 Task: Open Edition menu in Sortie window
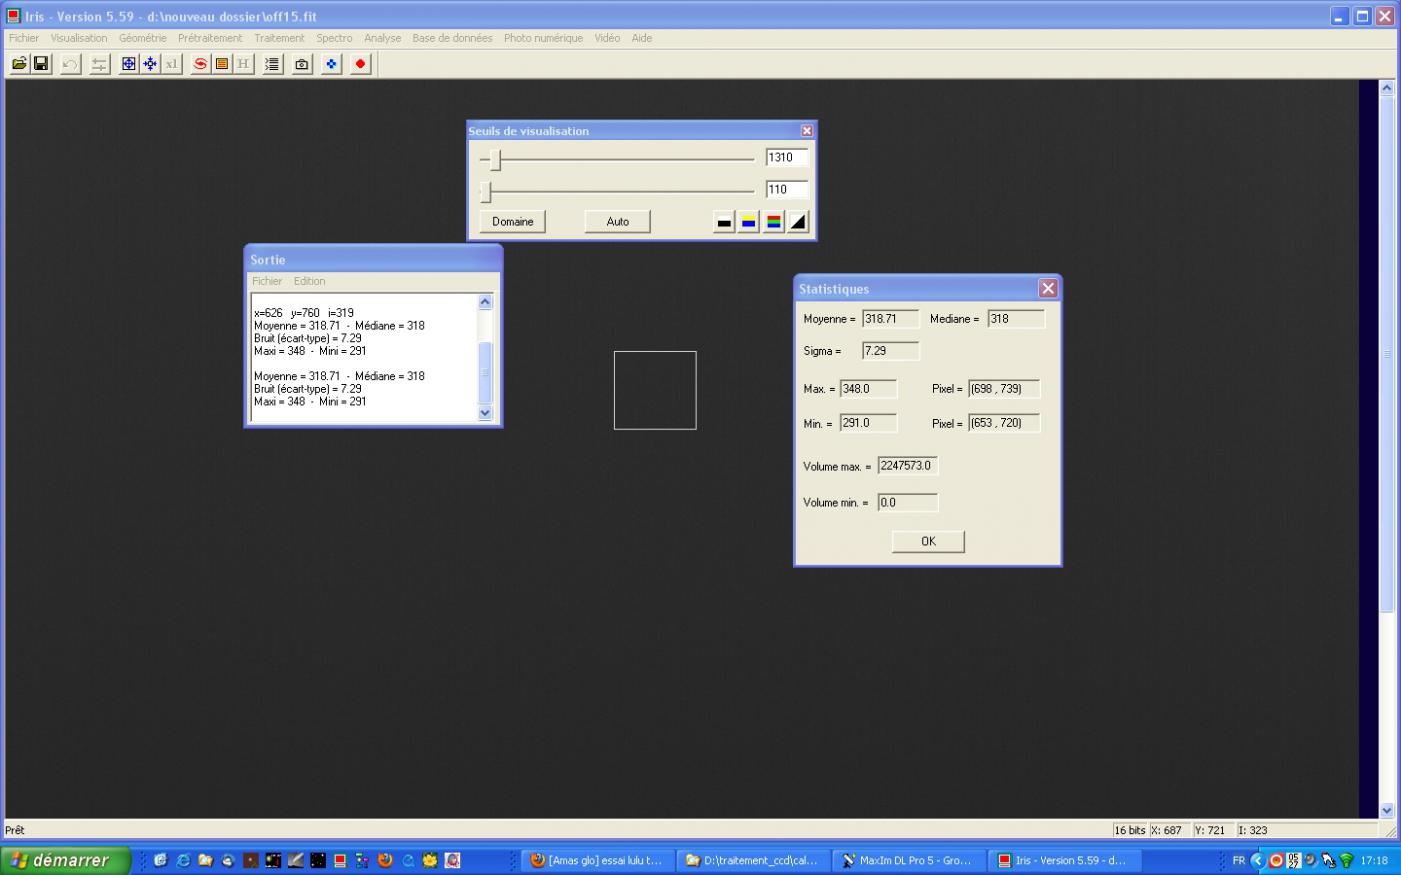[x=309, y=281]
